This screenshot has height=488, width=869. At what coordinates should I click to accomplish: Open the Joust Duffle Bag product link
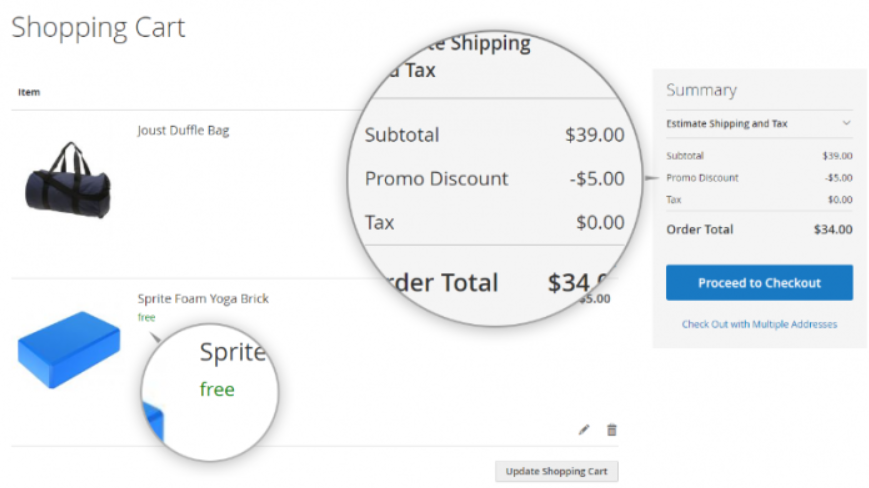click(183, 131)
